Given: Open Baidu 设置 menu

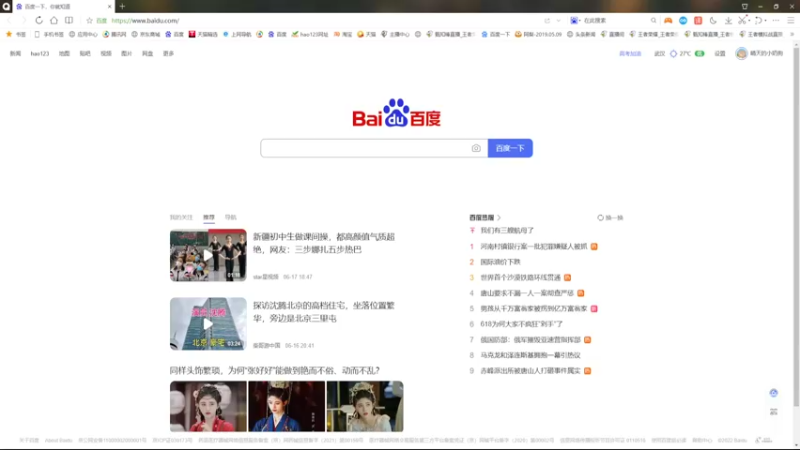Looking at the screenshot, I should tap(720, 54).
